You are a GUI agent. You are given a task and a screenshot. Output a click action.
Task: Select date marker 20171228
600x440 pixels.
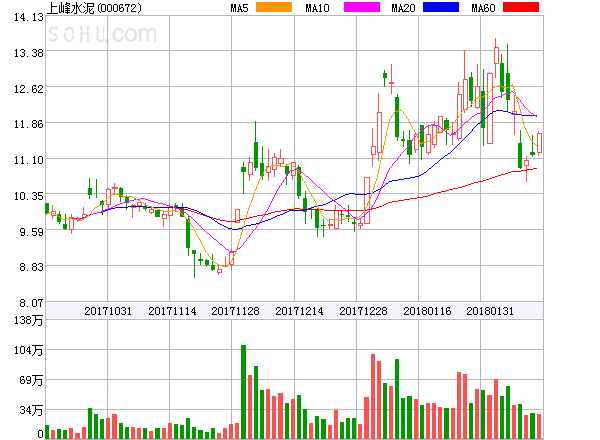pos(363,311)
